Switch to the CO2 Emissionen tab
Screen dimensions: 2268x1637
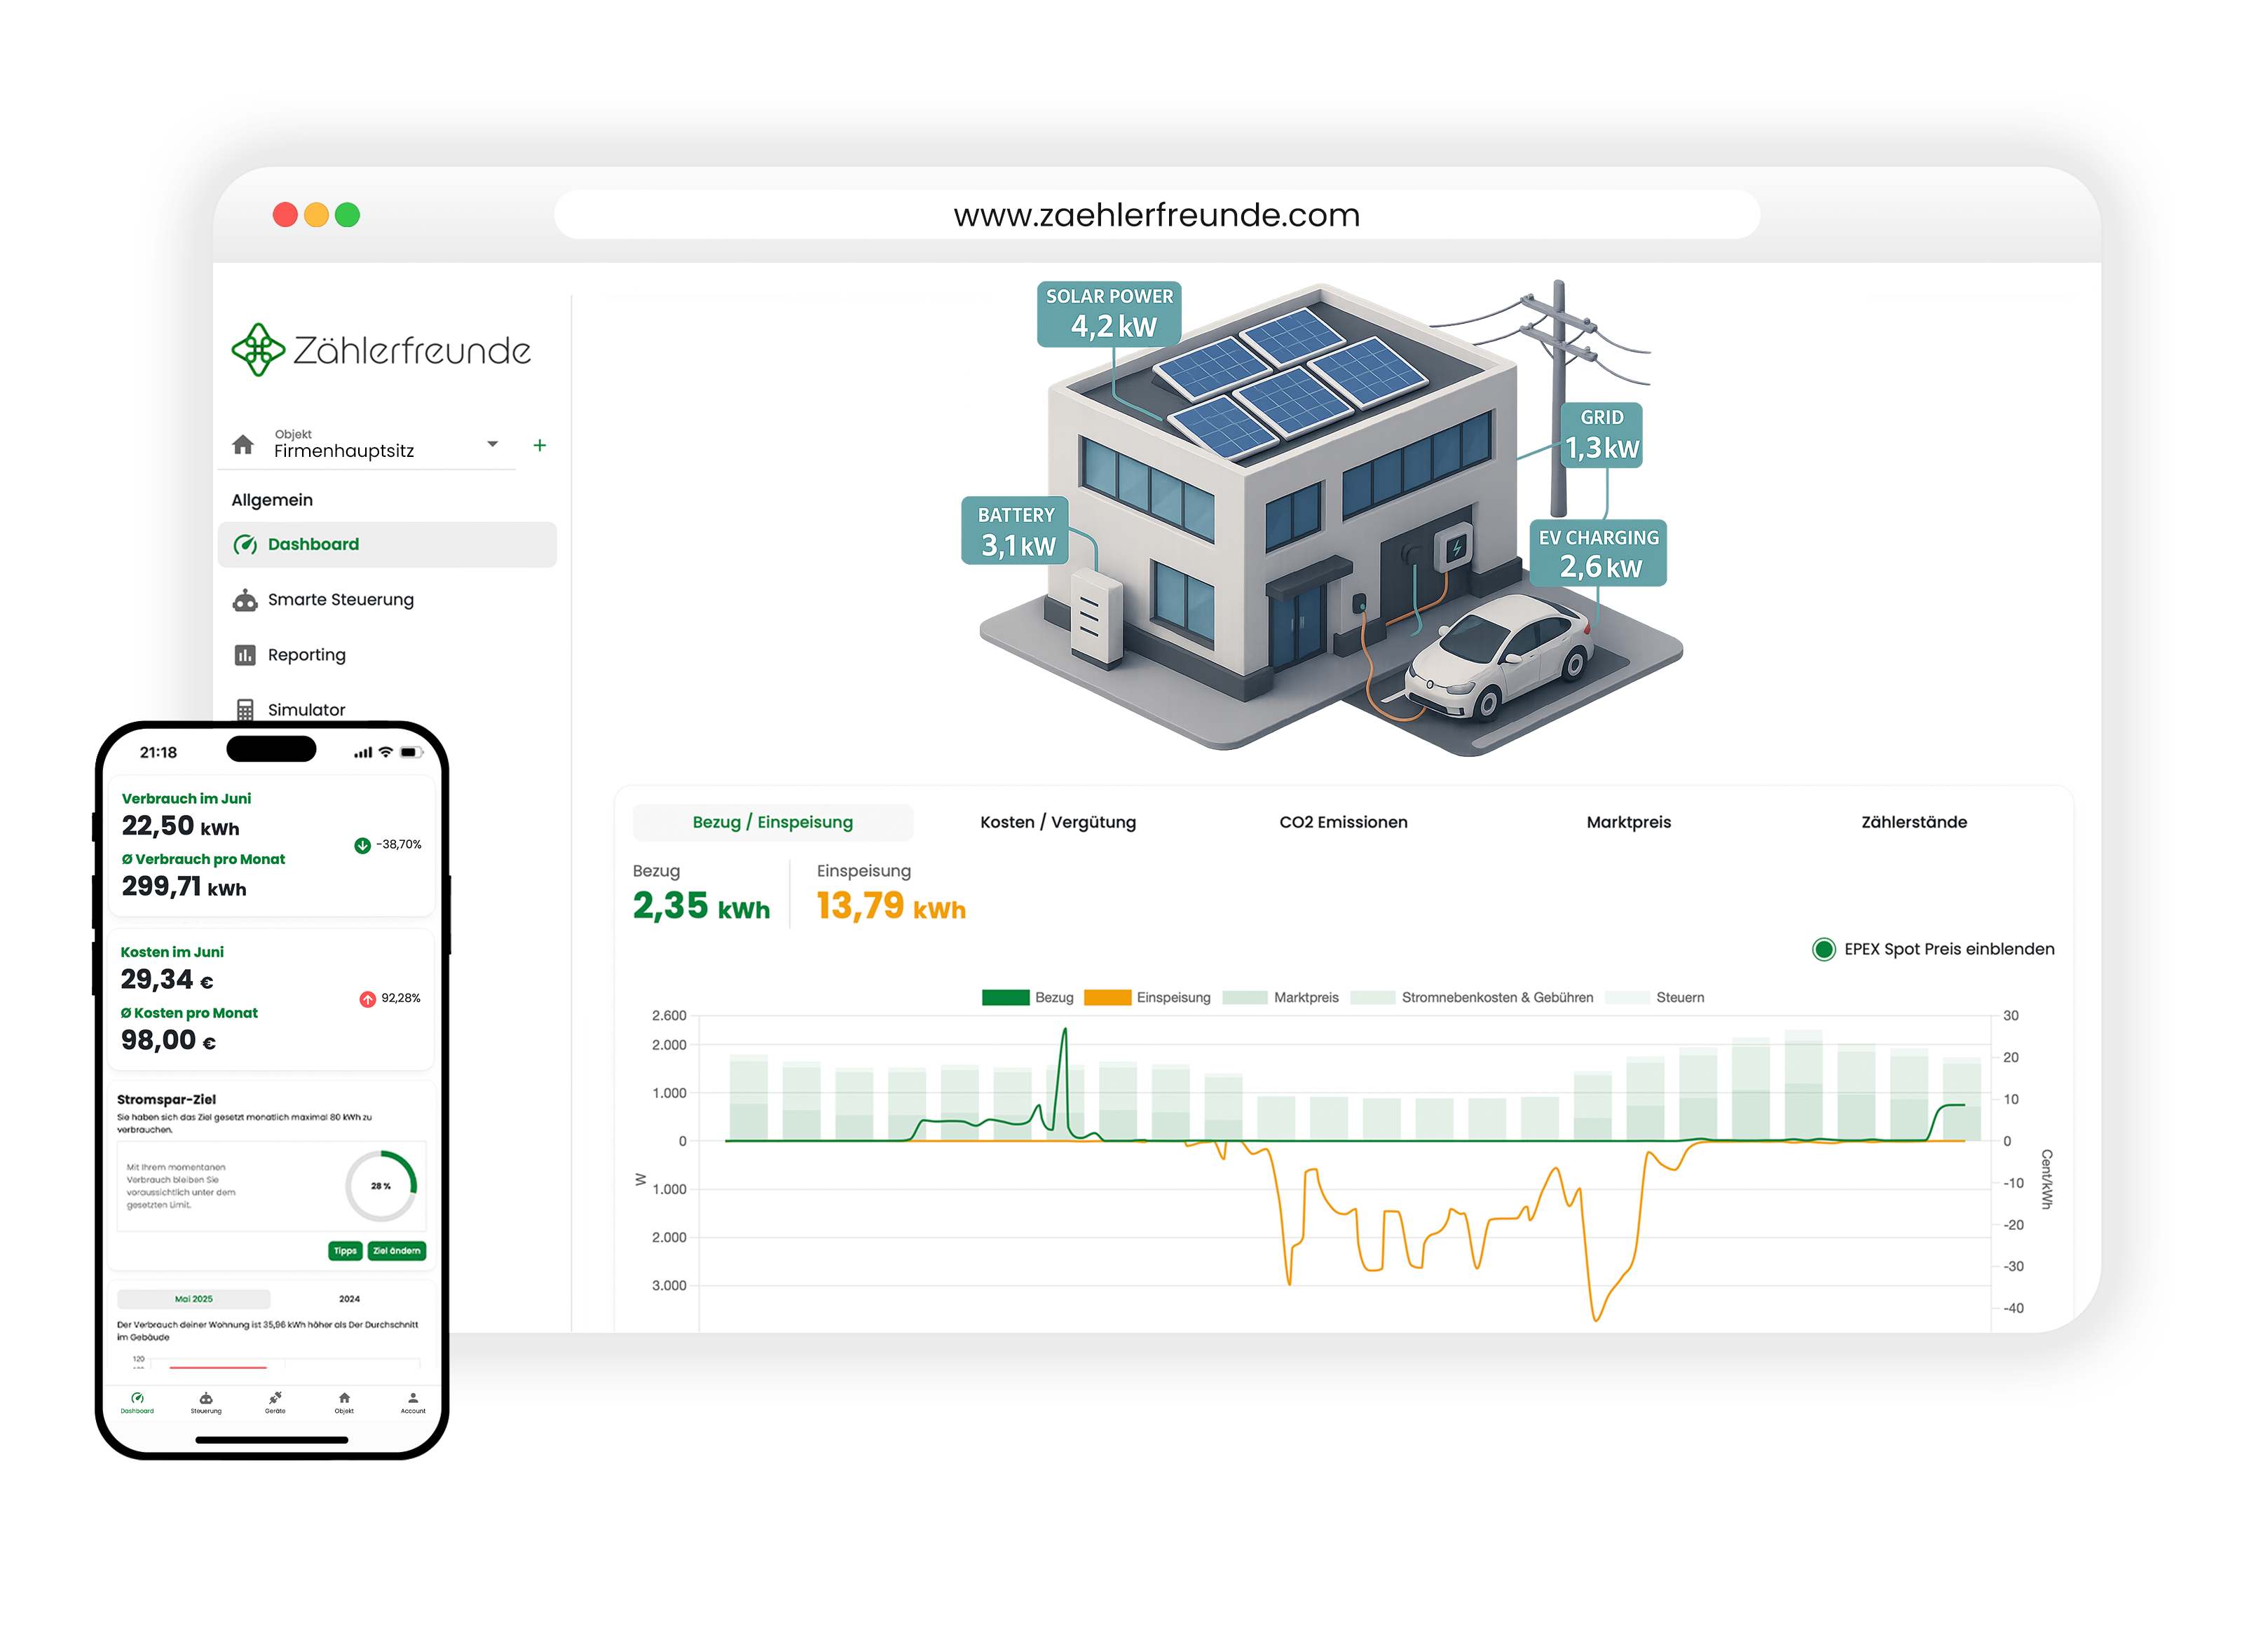click(1343, 822)
